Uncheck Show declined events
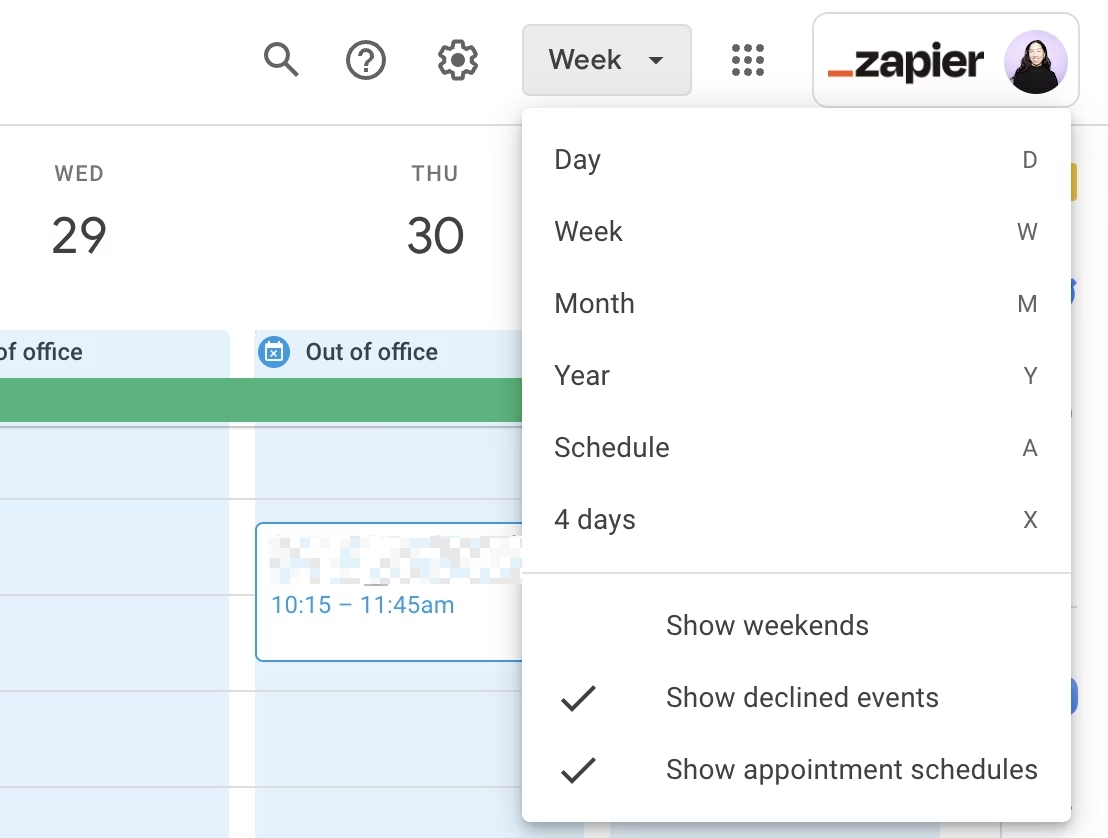 (x=802, y=698)
